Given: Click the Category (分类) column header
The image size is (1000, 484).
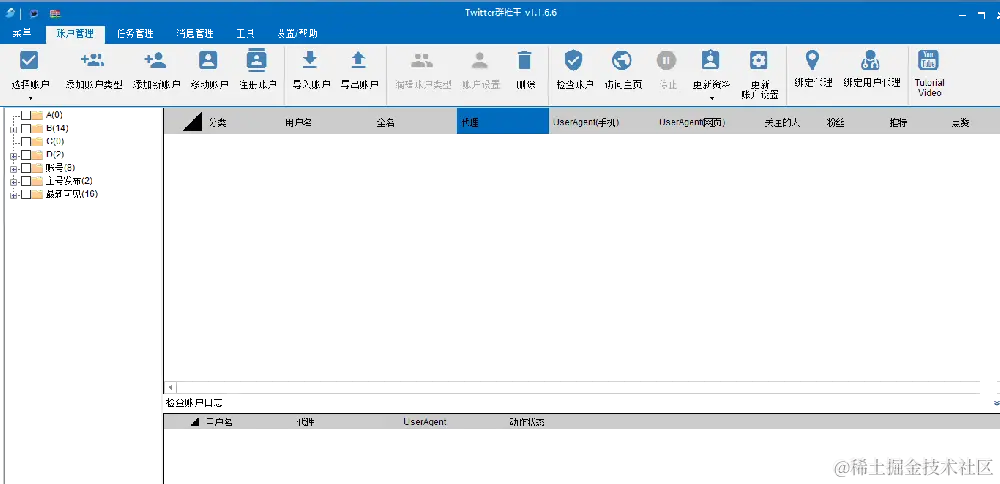Looking at the screenshot, I should (217, 122).
